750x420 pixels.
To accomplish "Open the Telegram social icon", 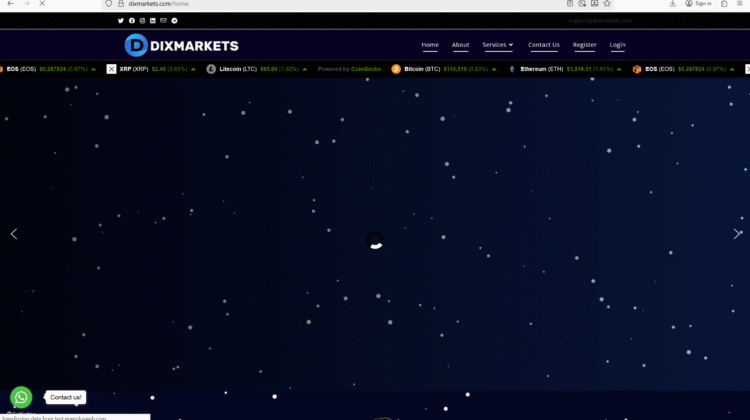I will [175, 20].
